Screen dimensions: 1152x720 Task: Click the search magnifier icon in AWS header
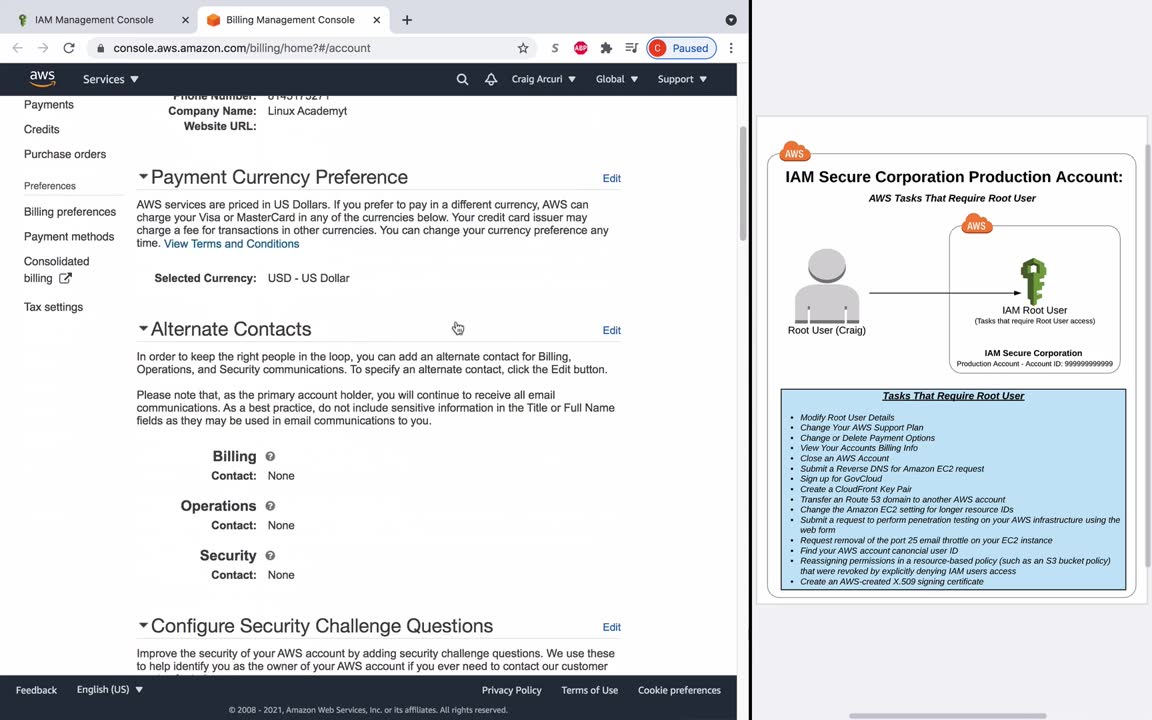(x=462, y=79)
